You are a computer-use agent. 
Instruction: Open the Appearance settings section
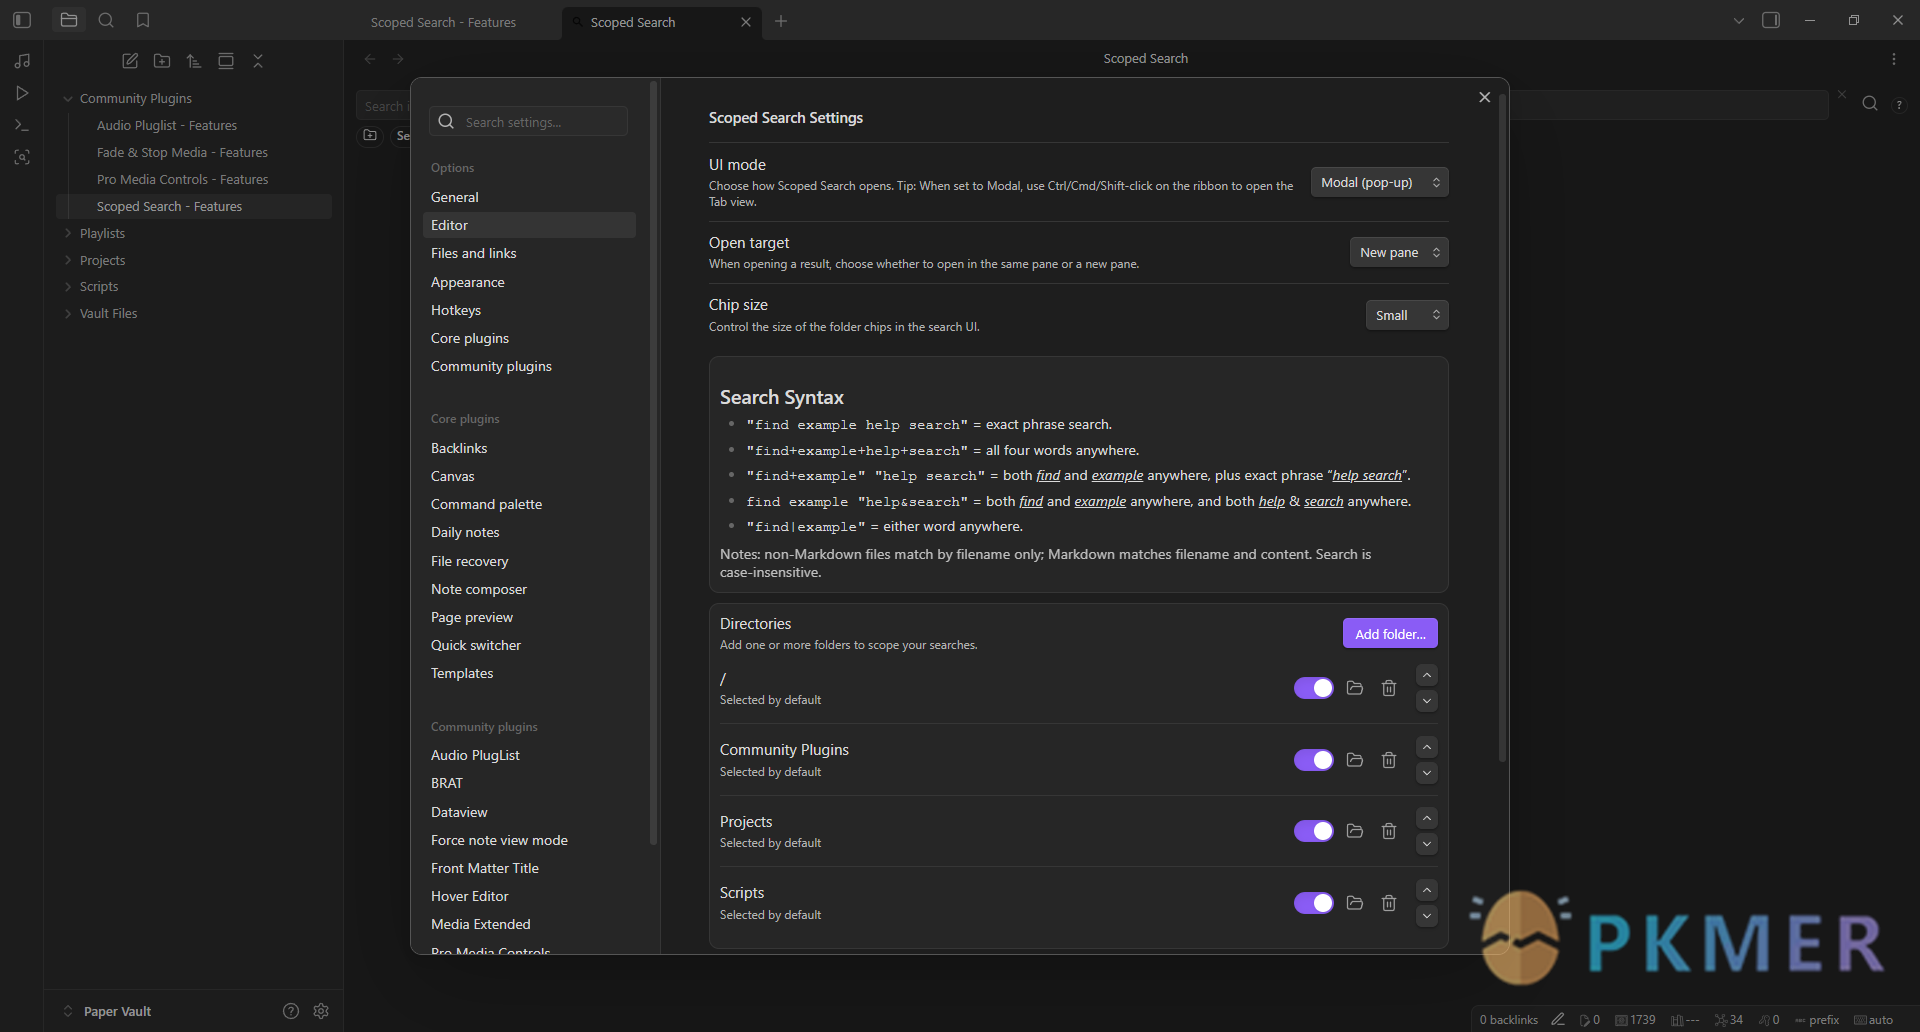529,282
